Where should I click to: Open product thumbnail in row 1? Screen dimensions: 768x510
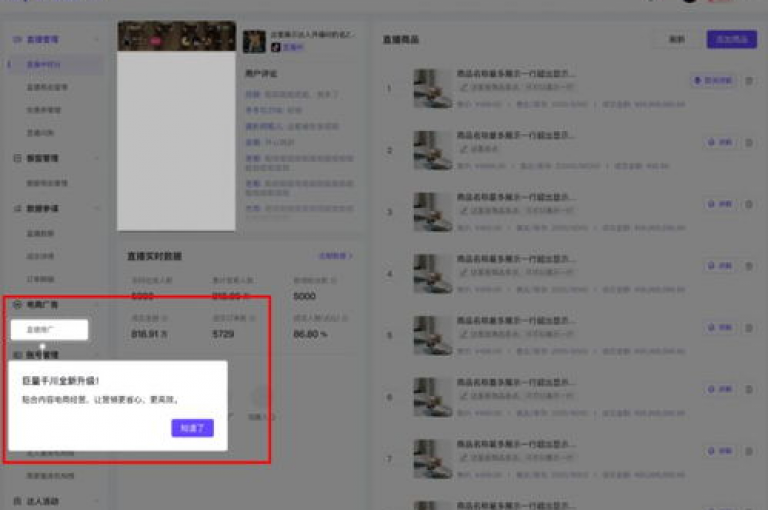coord(433,89)
